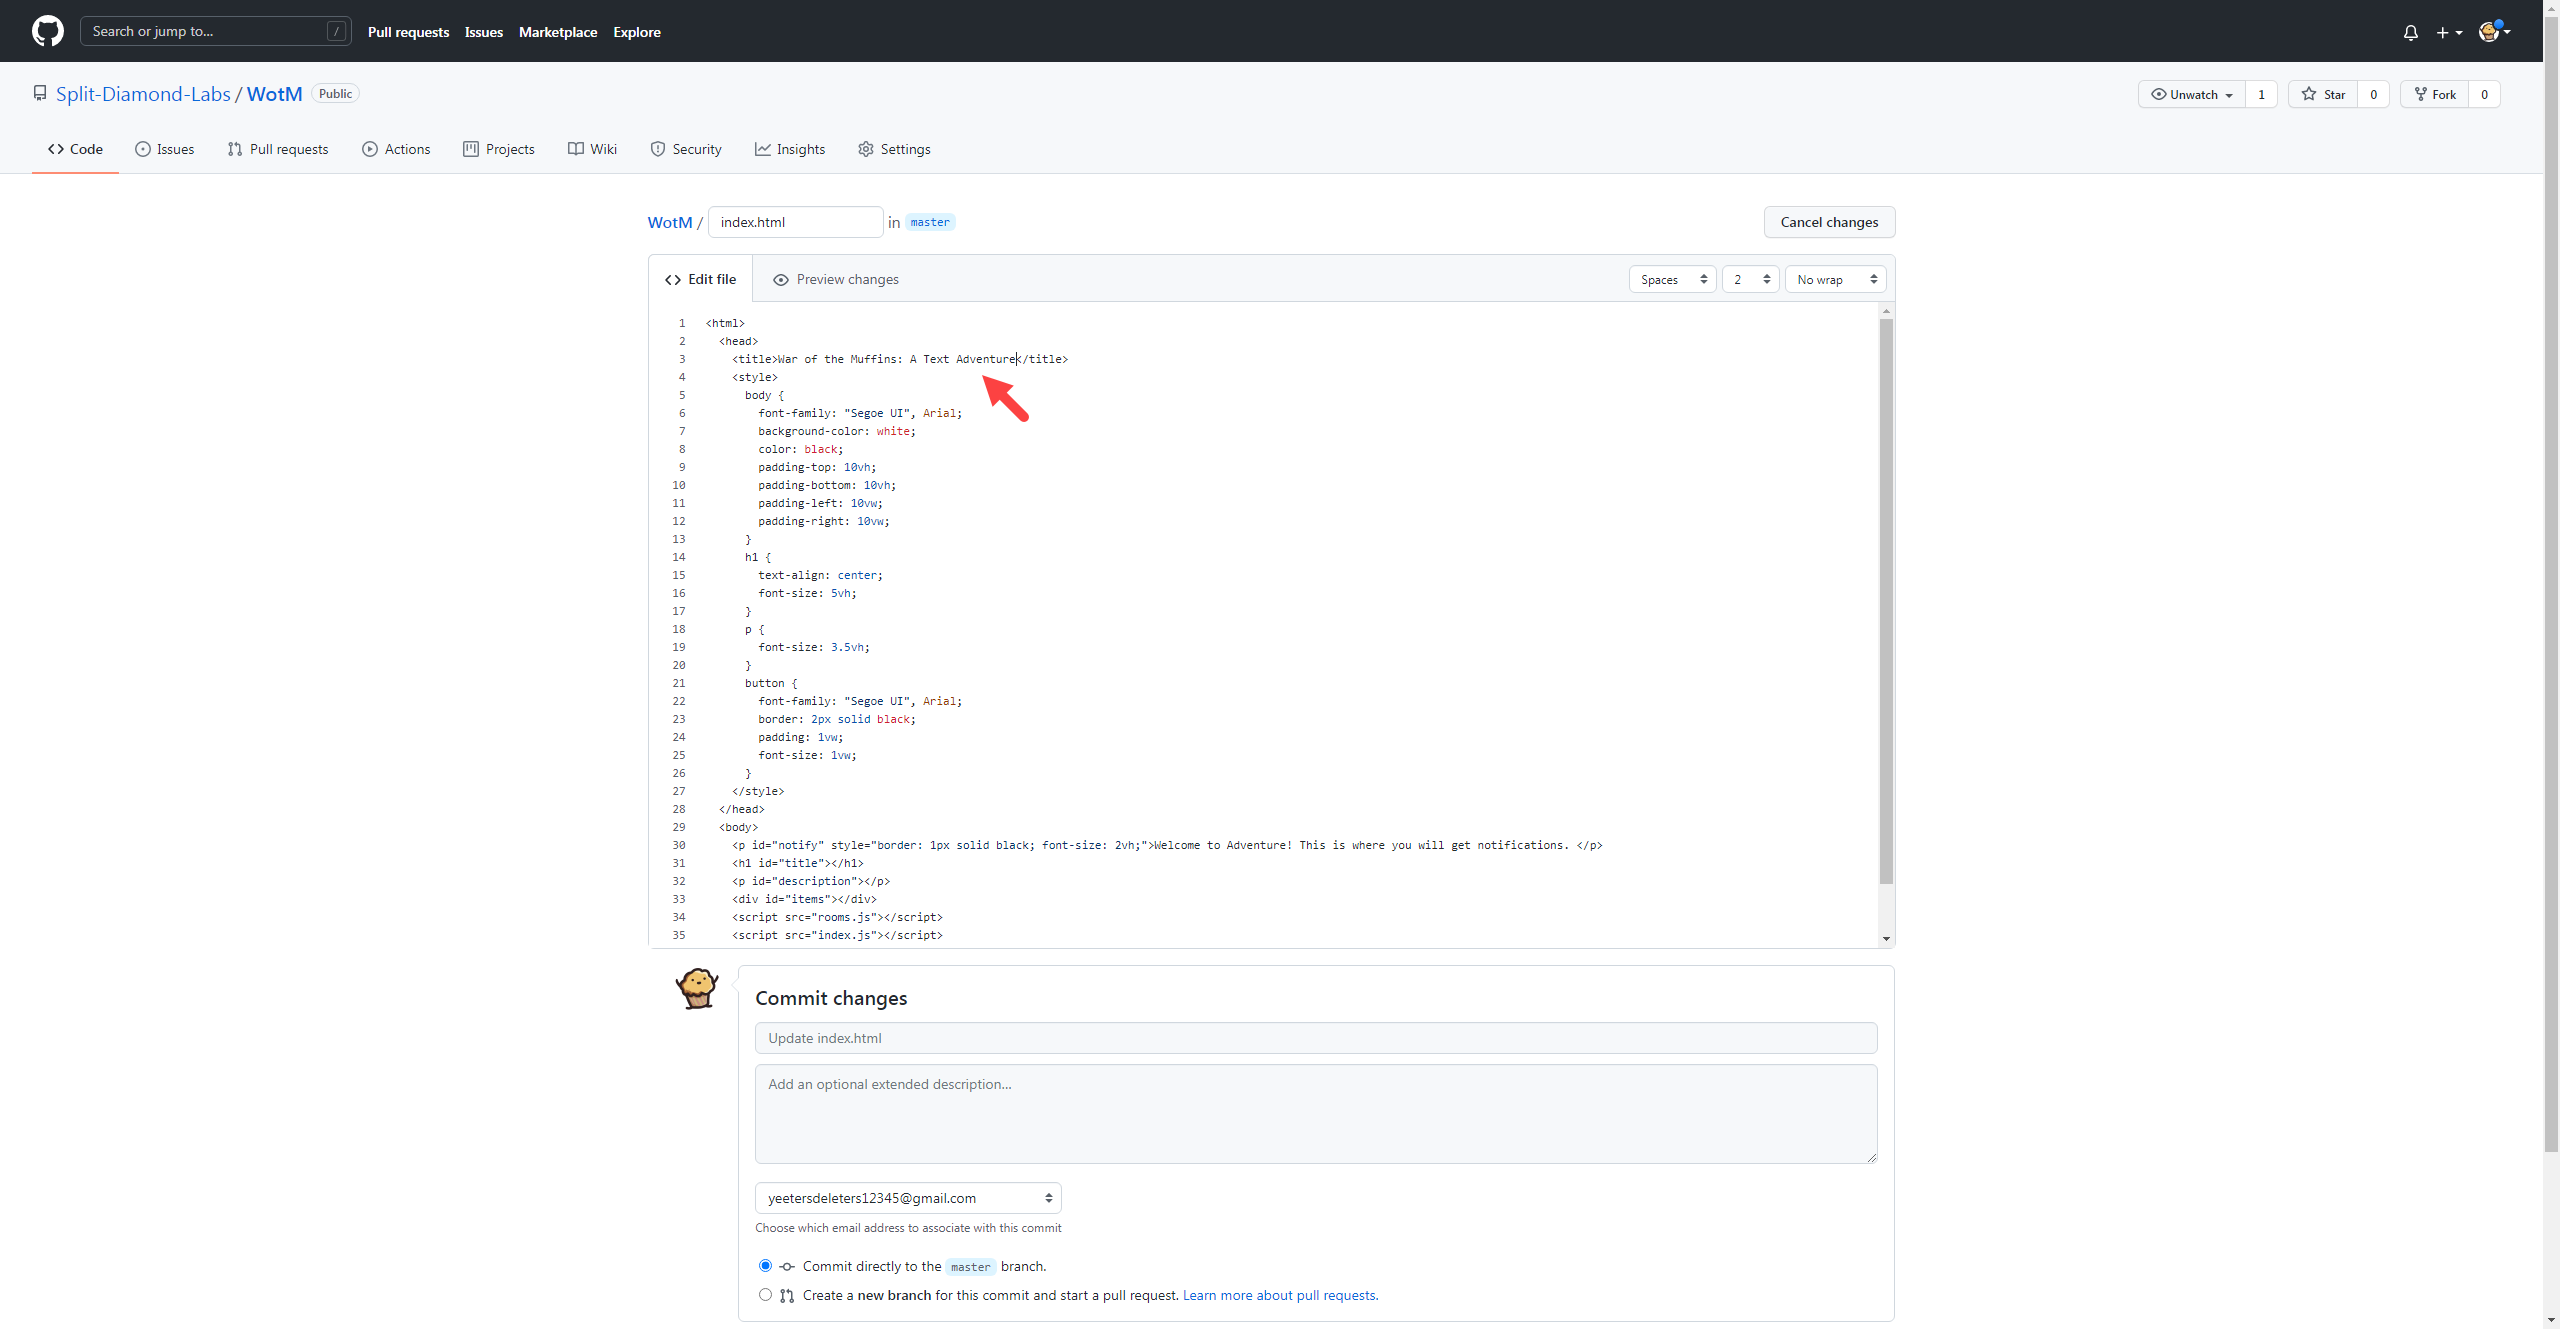Go to repository Pull requests tab
This screenshot has height=1329, width=2560.
(278, 149)
